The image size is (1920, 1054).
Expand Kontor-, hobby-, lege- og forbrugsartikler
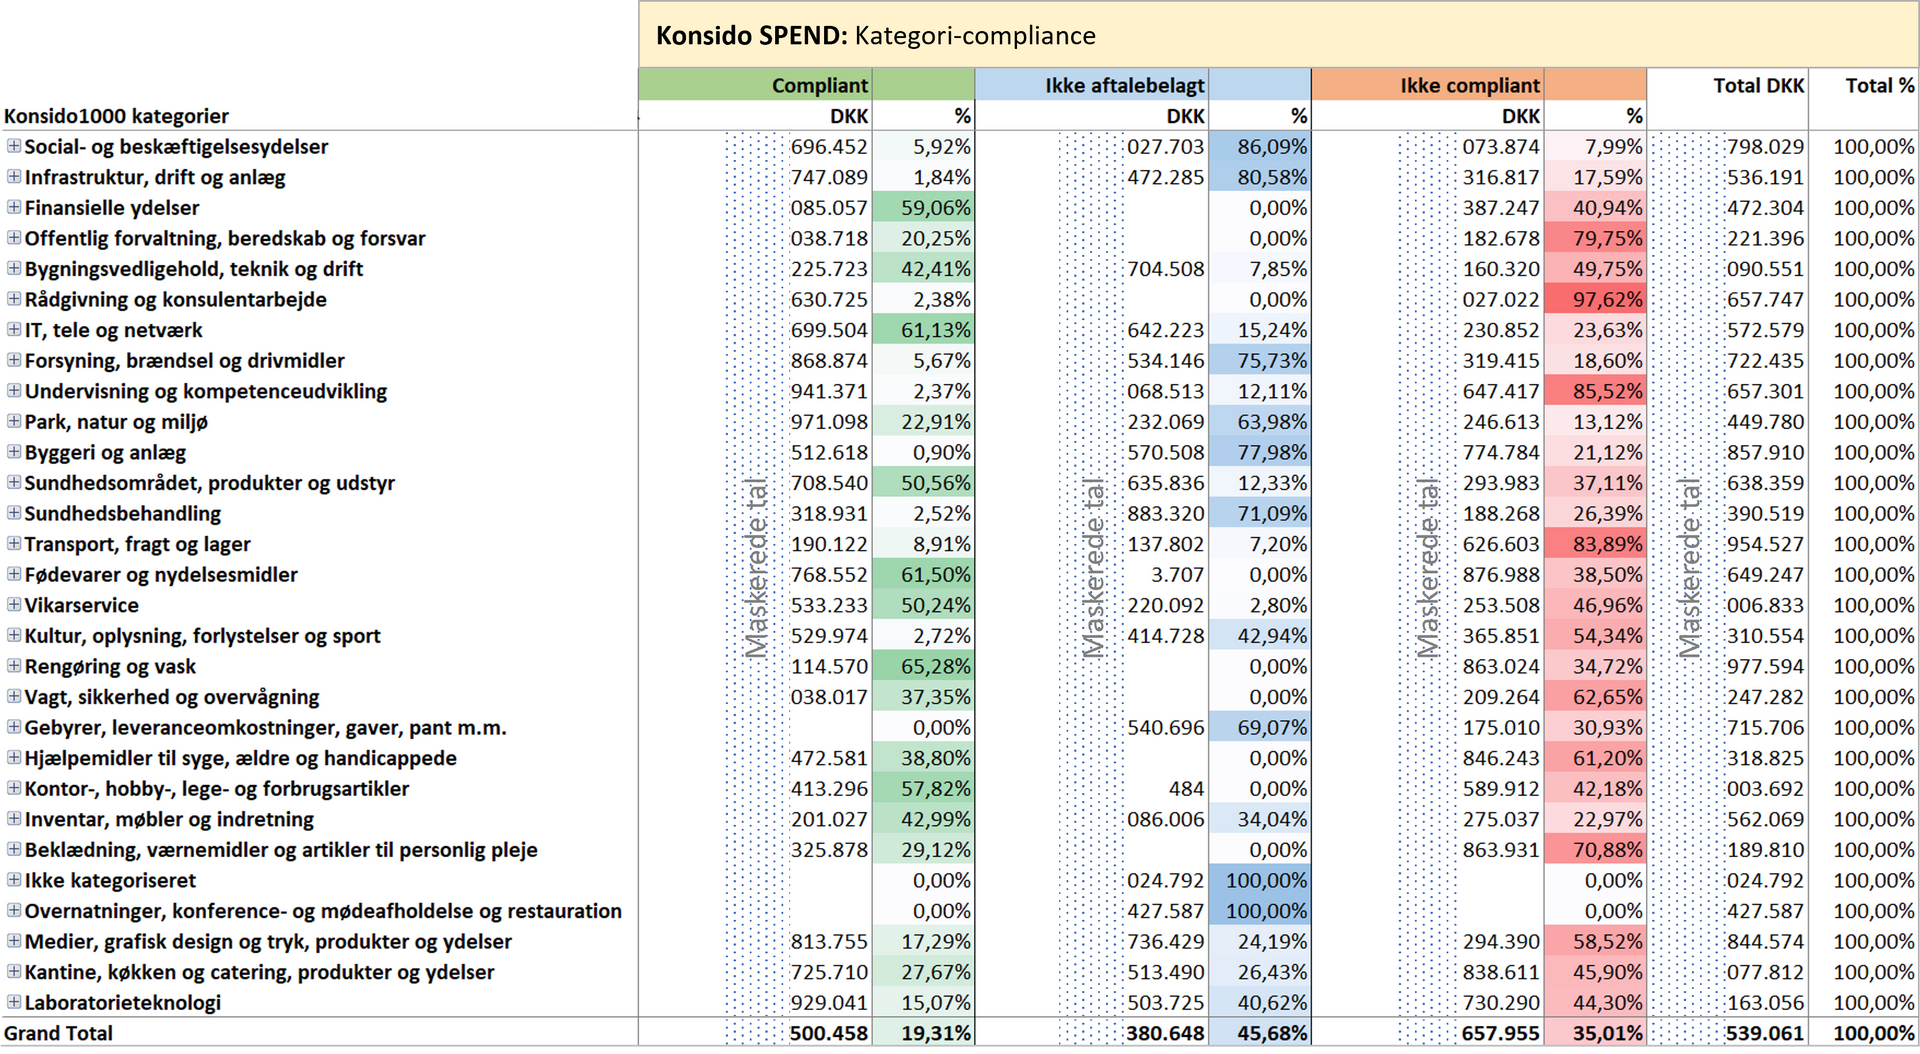pos(14,788)
